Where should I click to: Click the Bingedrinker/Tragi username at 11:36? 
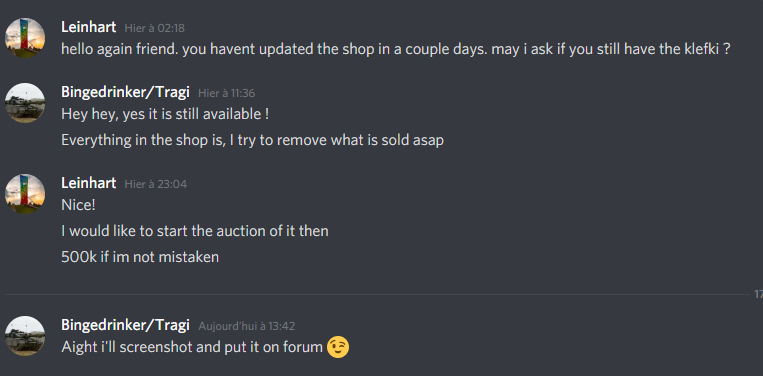pyautogui.click(x=126, y=92)
